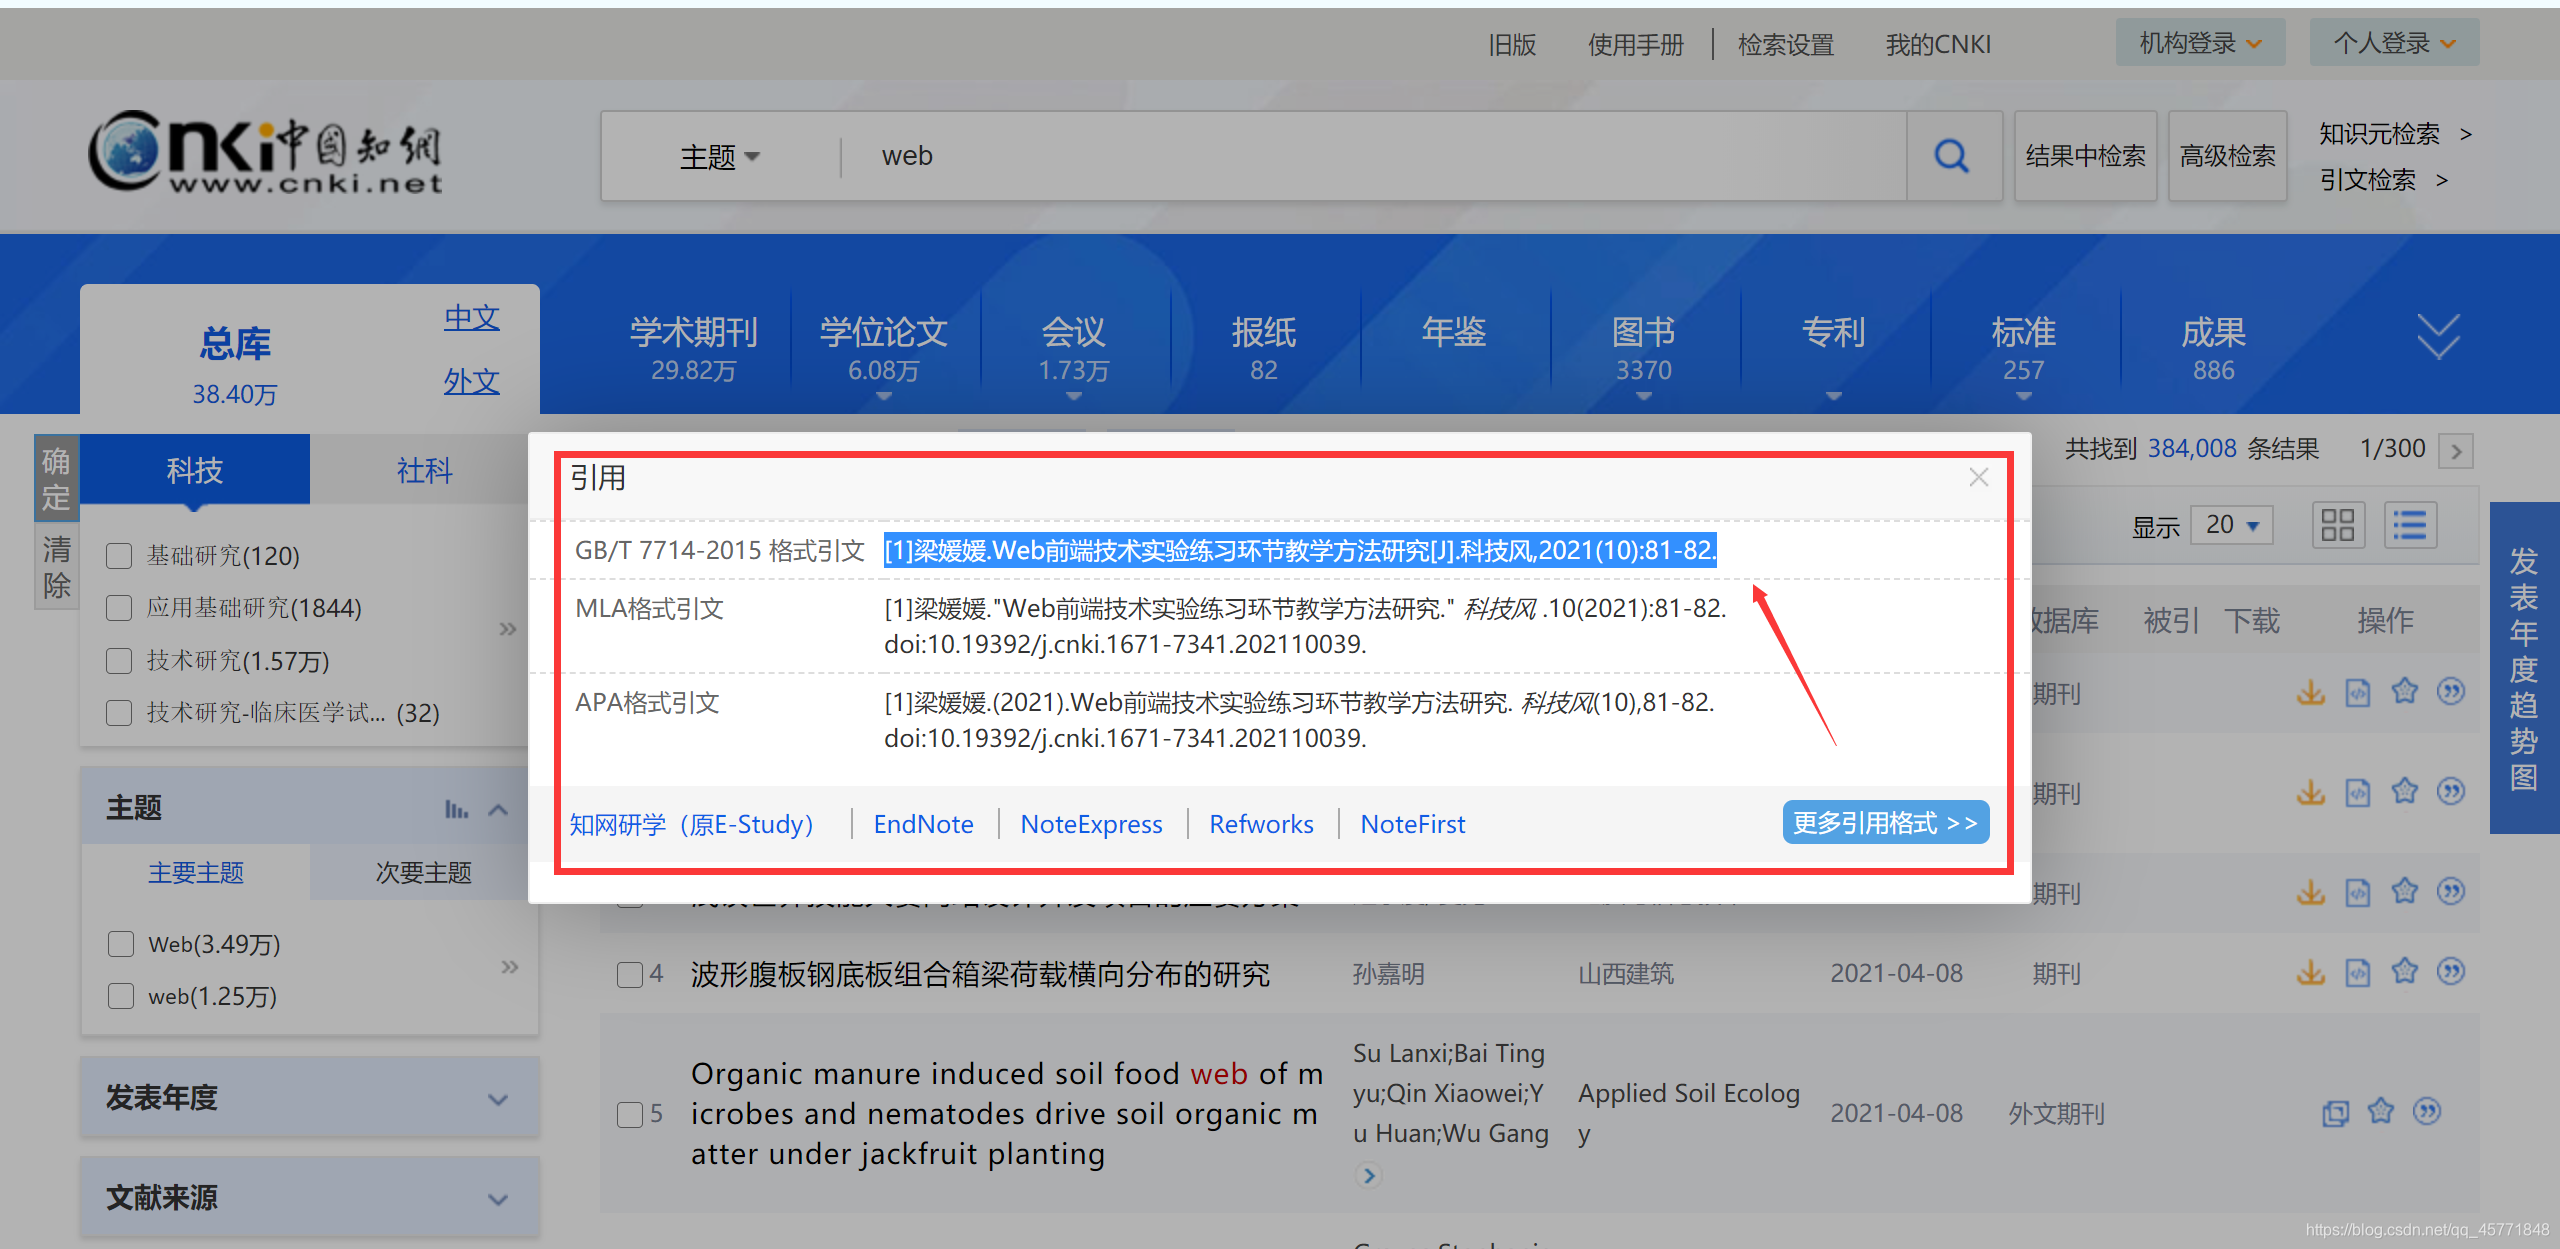Switch to the 社科 tab
The width and height of the screenshot is (2560, 1249).
point(424,470)
